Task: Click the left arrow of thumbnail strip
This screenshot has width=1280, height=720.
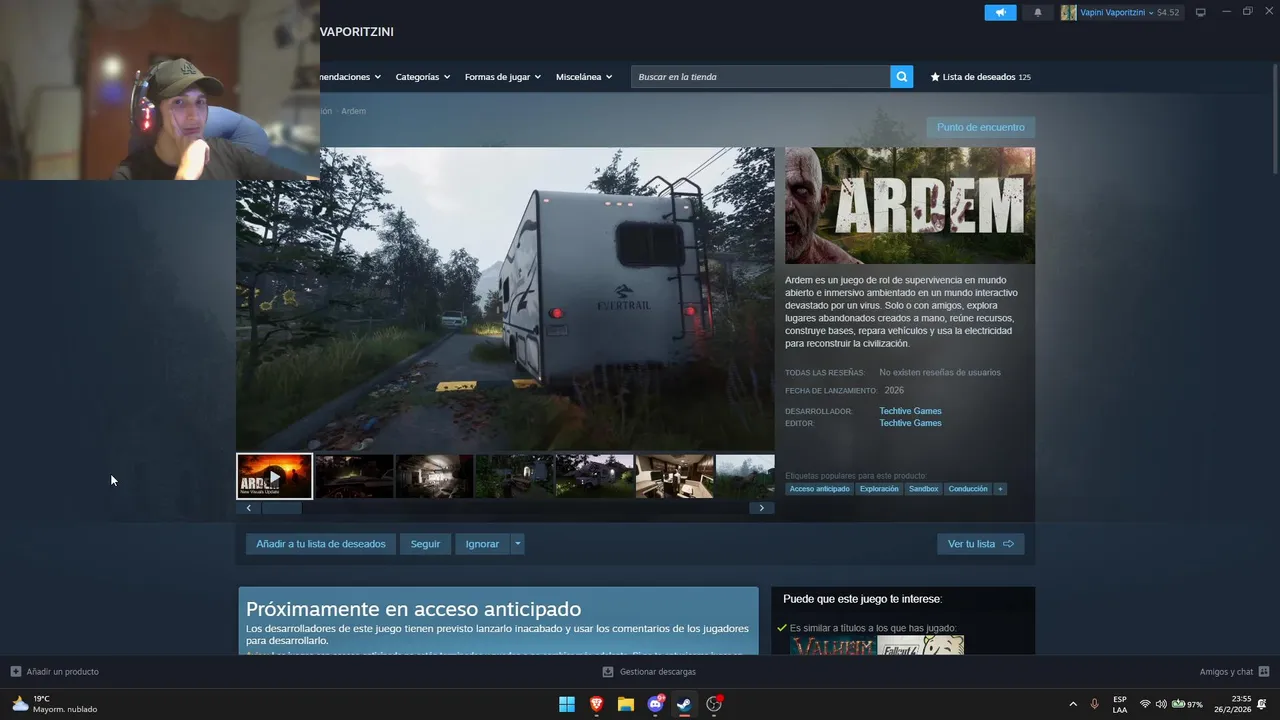Action: pyautogui.click(x=248, y=508)
